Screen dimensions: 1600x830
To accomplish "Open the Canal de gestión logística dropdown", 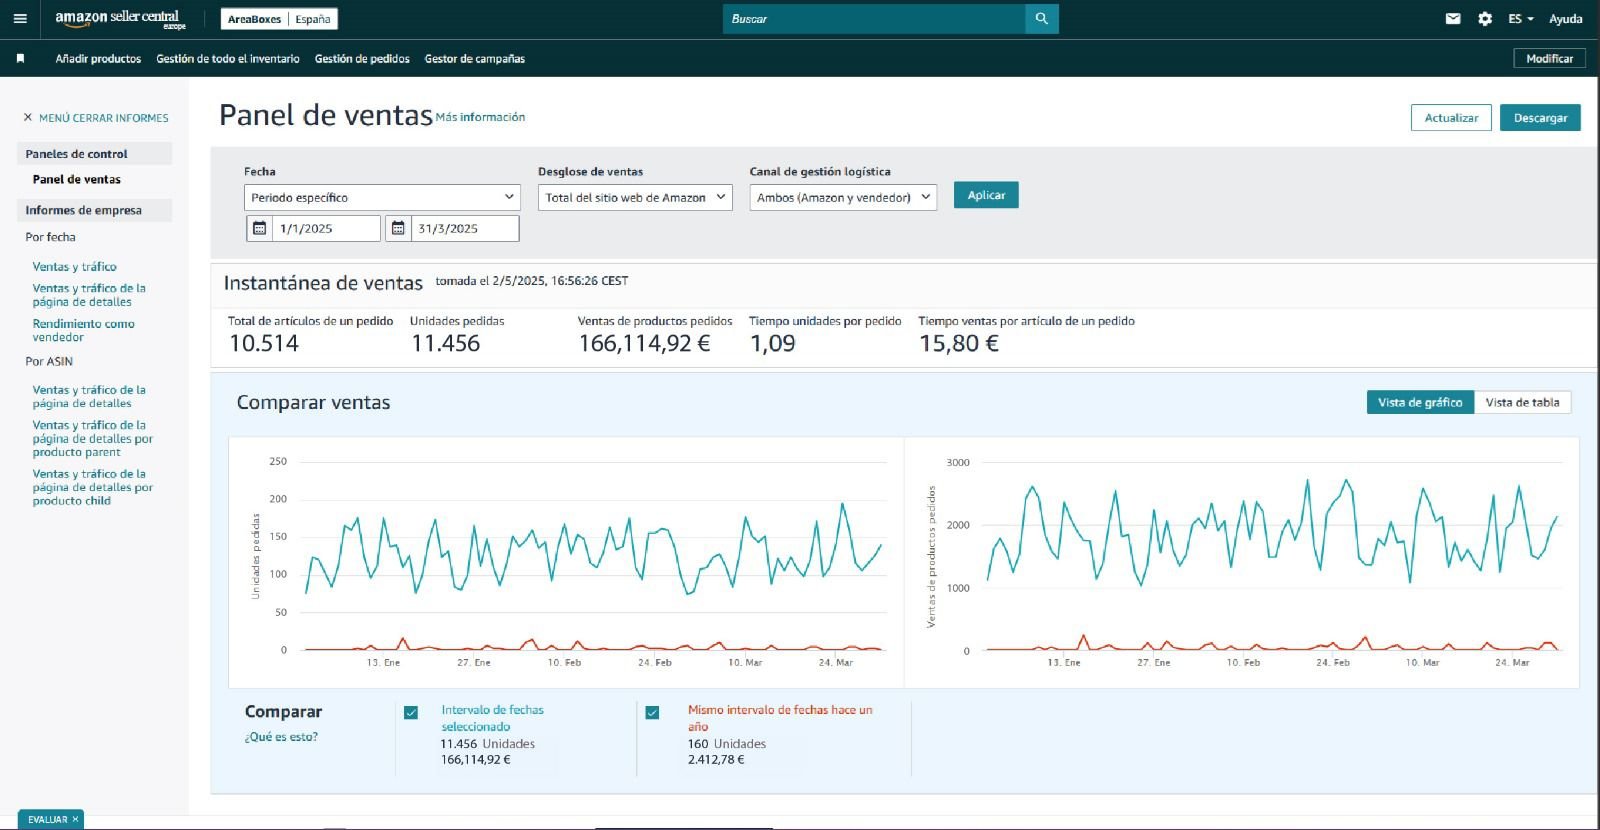I will tap(843, 198).
